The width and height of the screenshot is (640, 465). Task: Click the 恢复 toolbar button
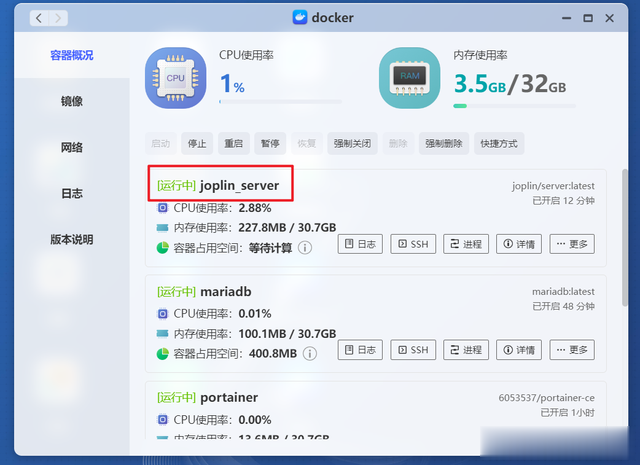pos(307,143)
